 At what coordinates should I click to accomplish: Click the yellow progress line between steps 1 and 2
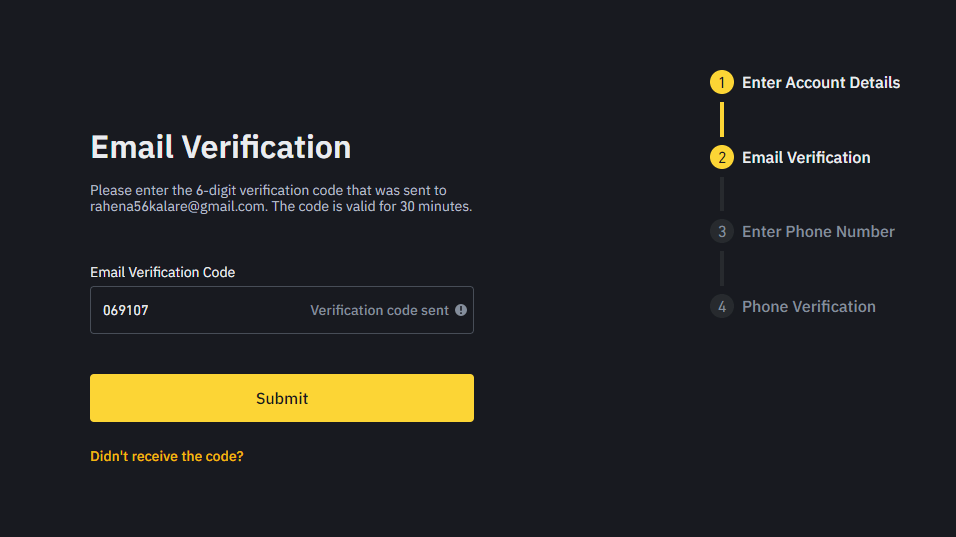(722, 119)
